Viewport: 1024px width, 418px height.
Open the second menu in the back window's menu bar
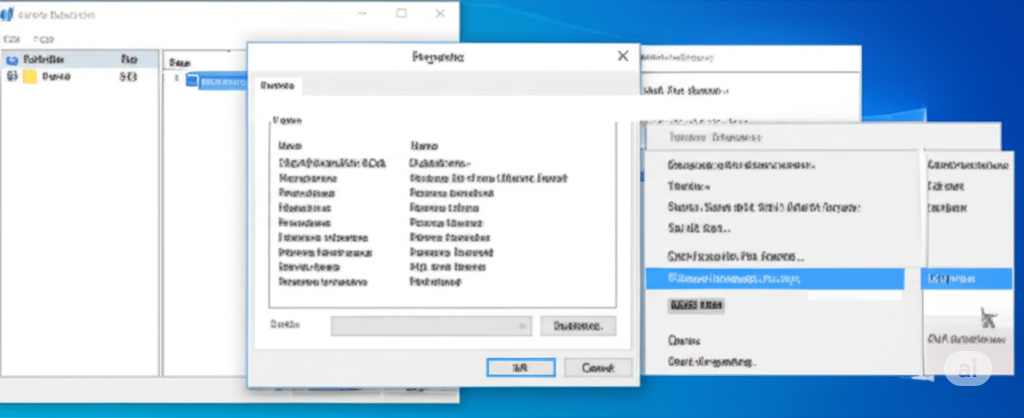[44, 39]
